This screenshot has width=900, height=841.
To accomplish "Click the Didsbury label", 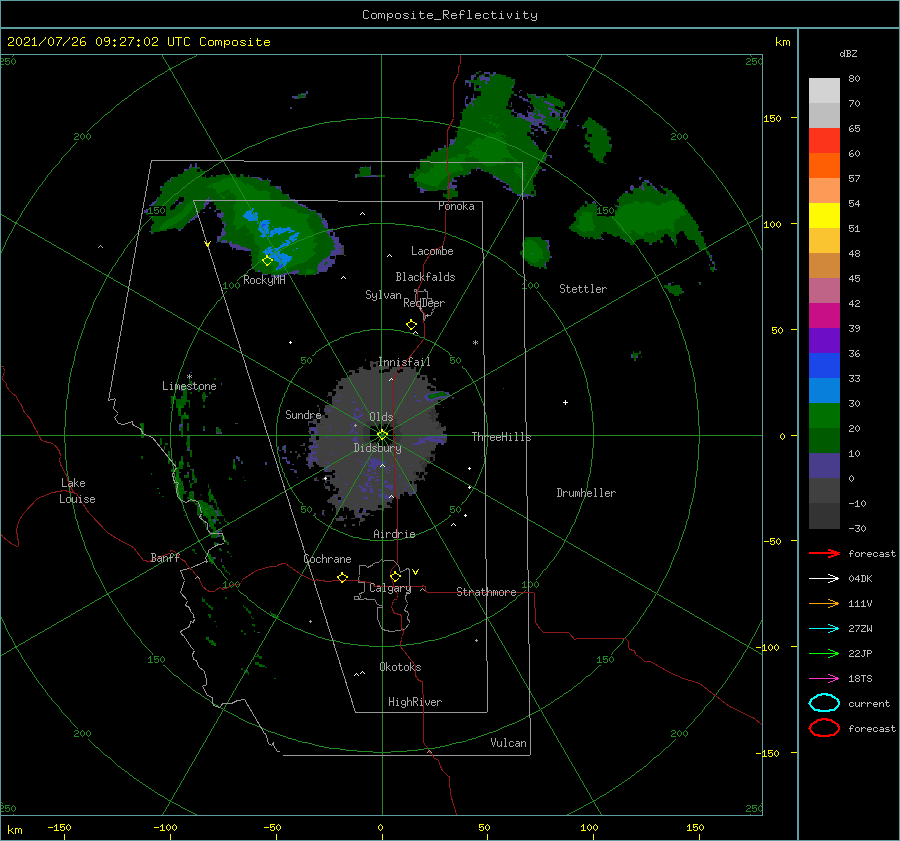I will point(377,448).
